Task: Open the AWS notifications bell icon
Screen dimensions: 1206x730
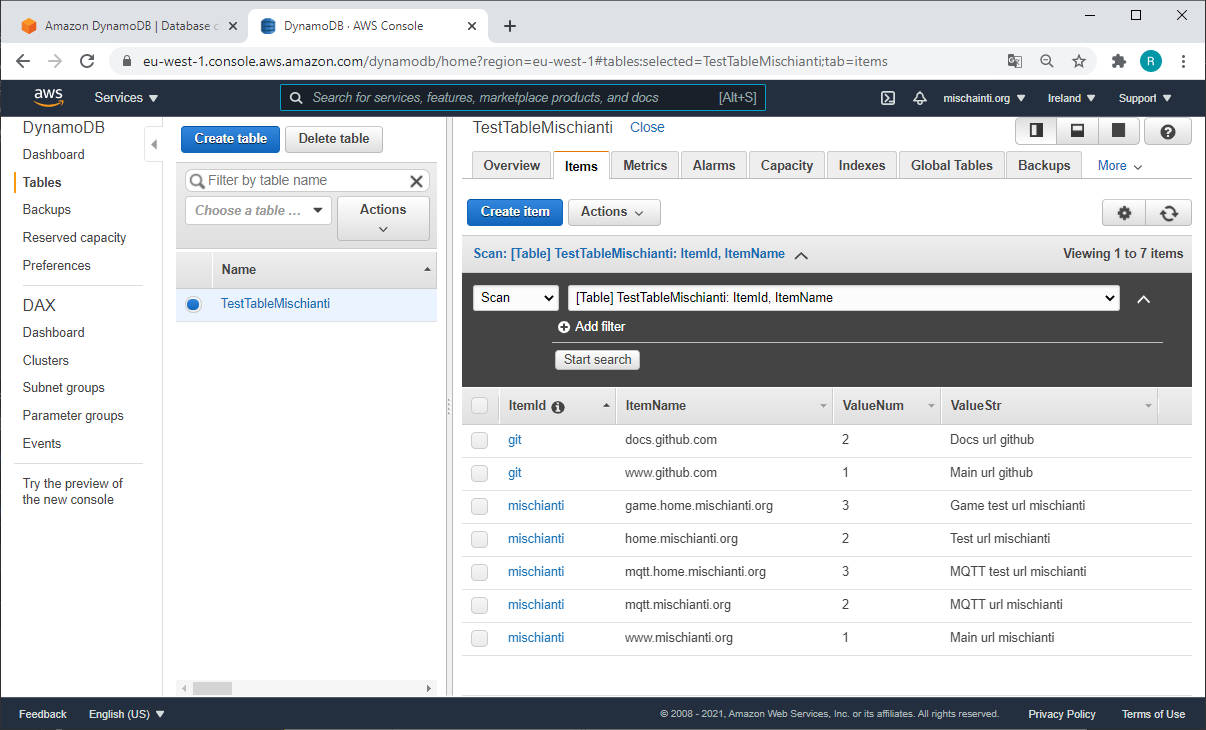Action: pyautogui.click(x=919, y=97)
